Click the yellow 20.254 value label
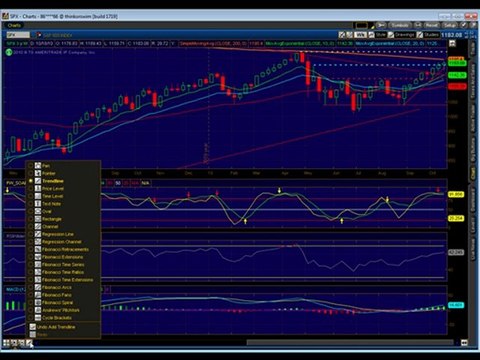Screen dimensions: 480x360 pos(456,218)
